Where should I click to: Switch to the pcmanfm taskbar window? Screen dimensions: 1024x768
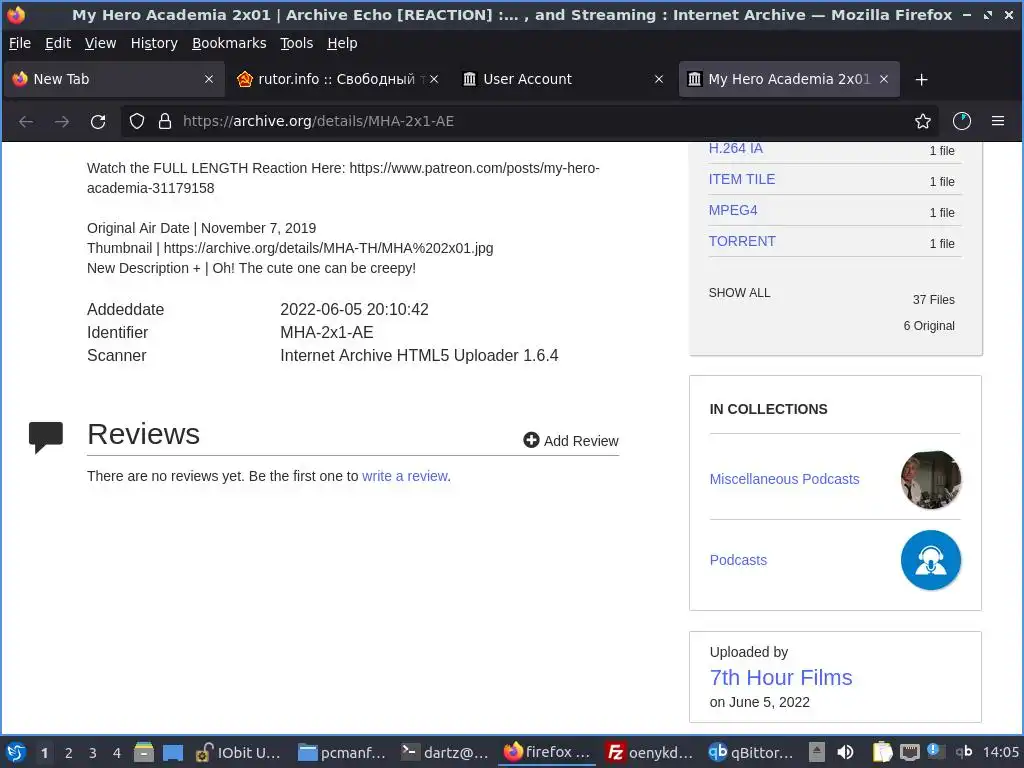pyautogui.click(x=342, y=752)
